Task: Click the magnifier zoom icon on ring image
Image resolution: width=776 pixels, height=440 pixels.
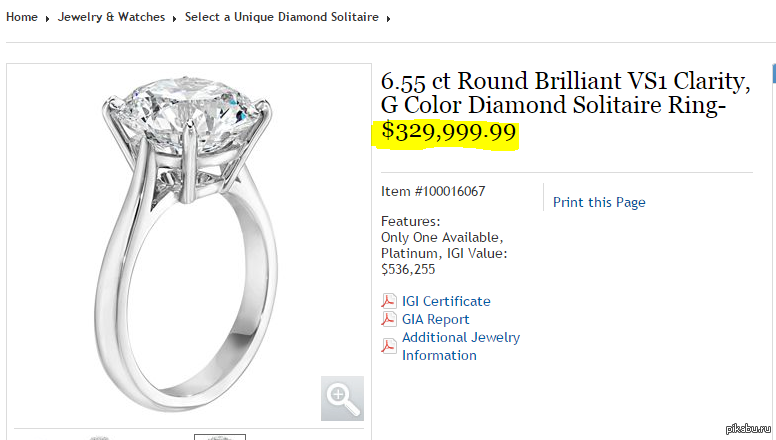Action: [x=342, y=398]
